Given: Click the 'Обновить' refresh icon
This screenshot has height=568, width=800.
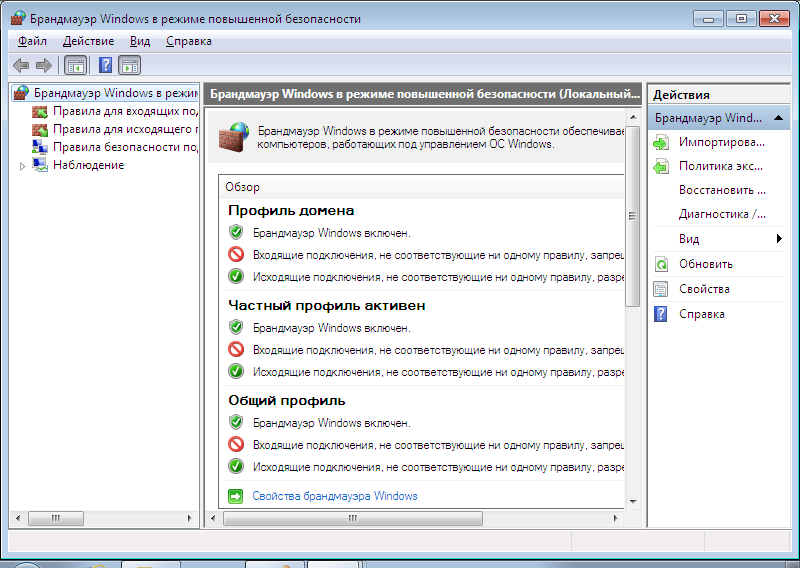Looking at the screenshot, I should click(661, 264).
